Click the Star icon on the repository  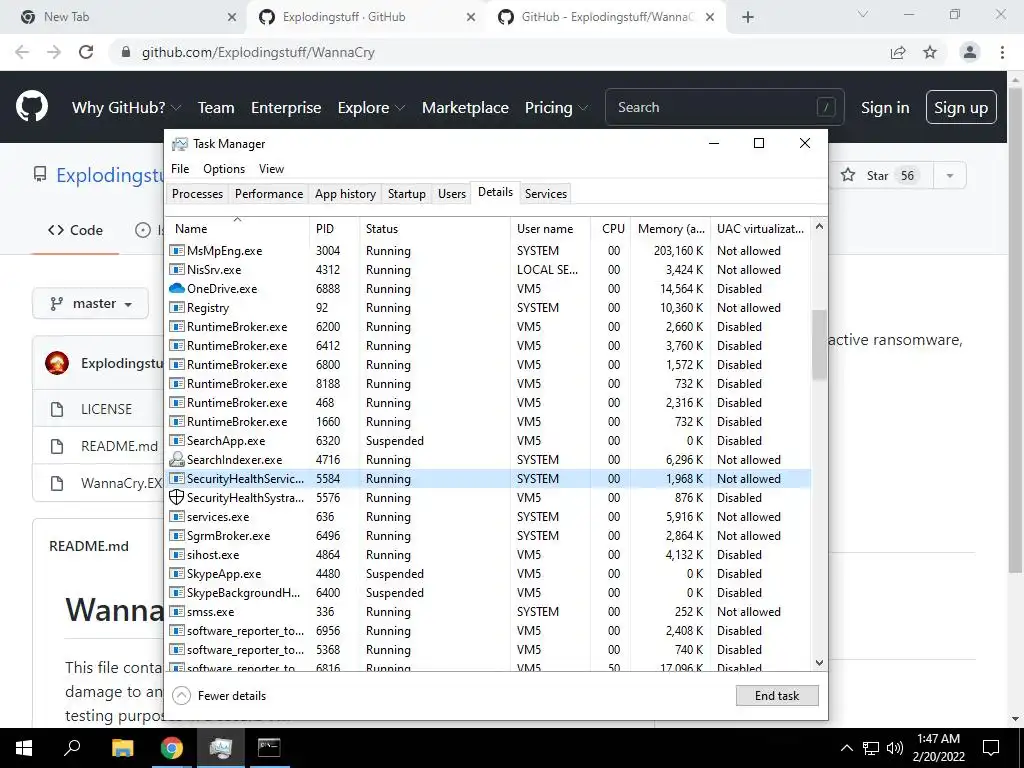coord(848,175)
